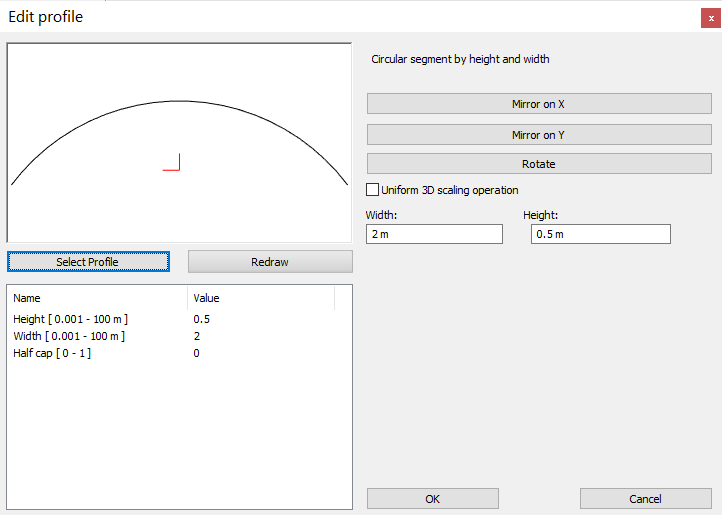Click the top of the arc in preview
Viewport: 722px width, 515px height.
coord(180,101)
